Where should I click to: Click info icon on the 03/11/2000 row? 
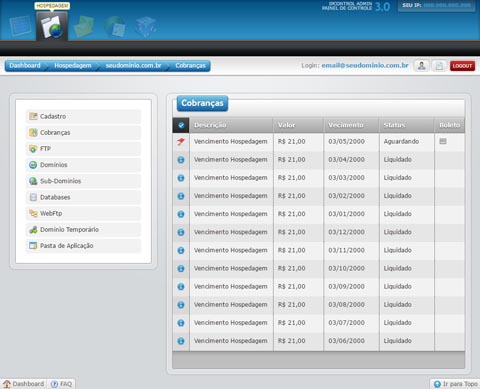pyautogui.click(x=181, y=250)
